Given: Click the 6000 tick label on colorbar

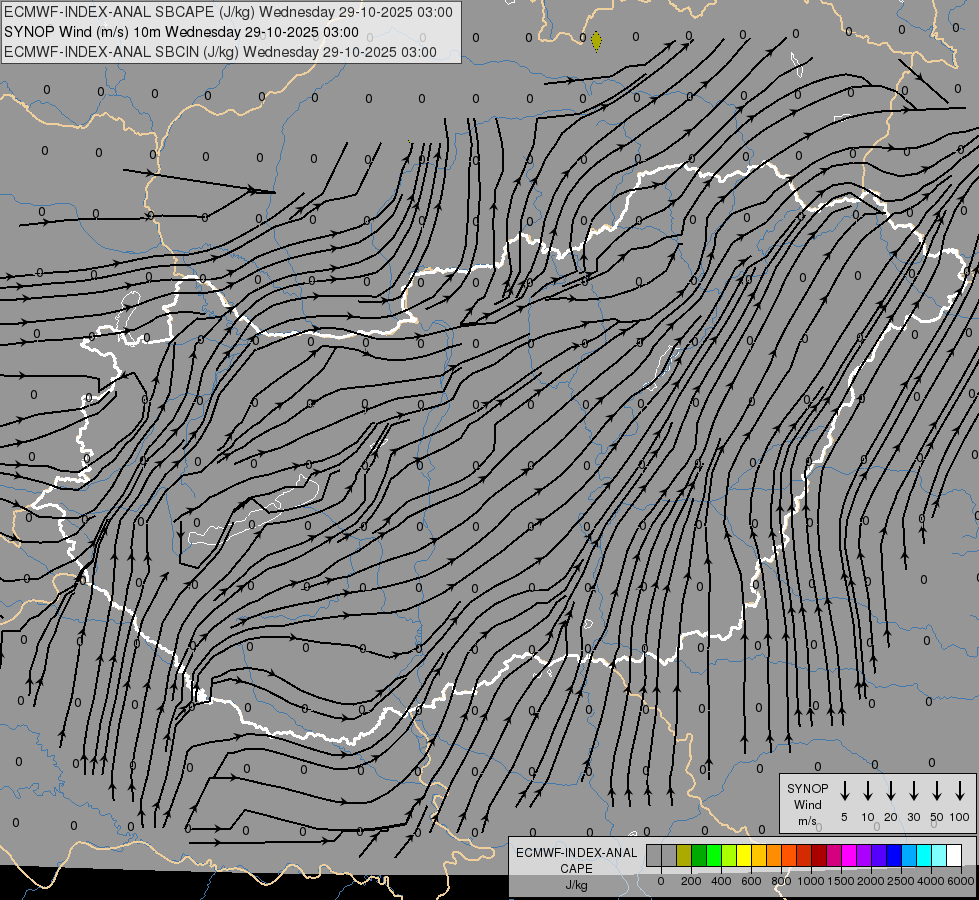Looking at the screenshot, I should tap(961, 881).
